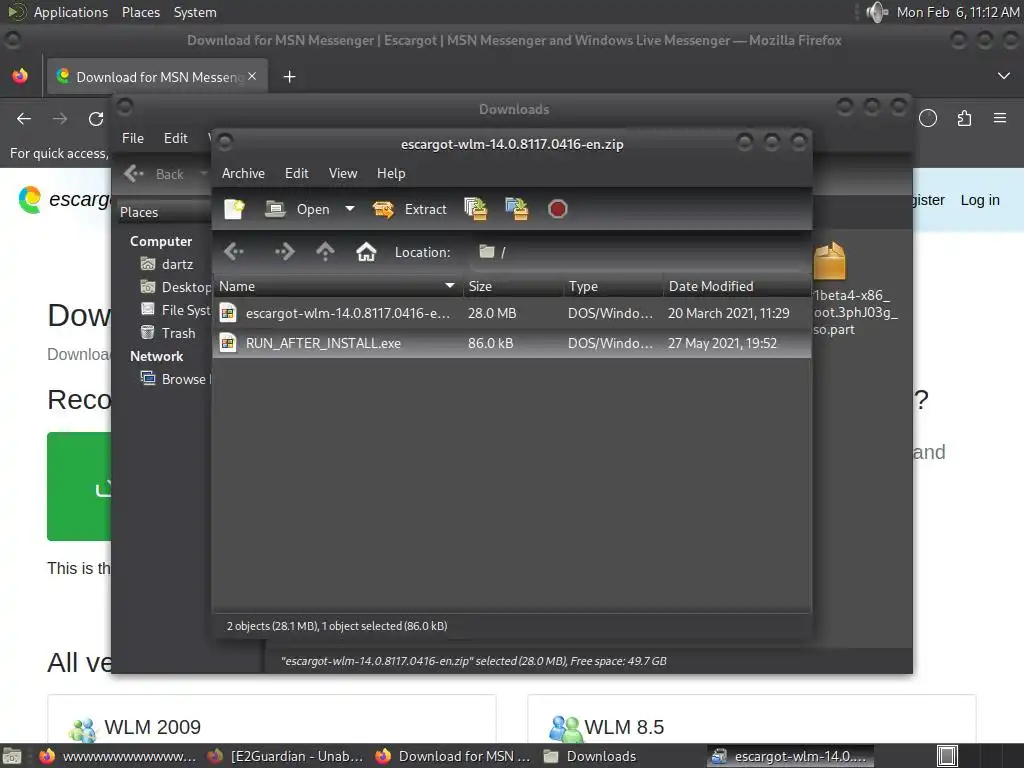Open dartz home folder in Places sidebar
Image resolution: width=1024 pixels, height=768 pixels.
pos(167,264)
